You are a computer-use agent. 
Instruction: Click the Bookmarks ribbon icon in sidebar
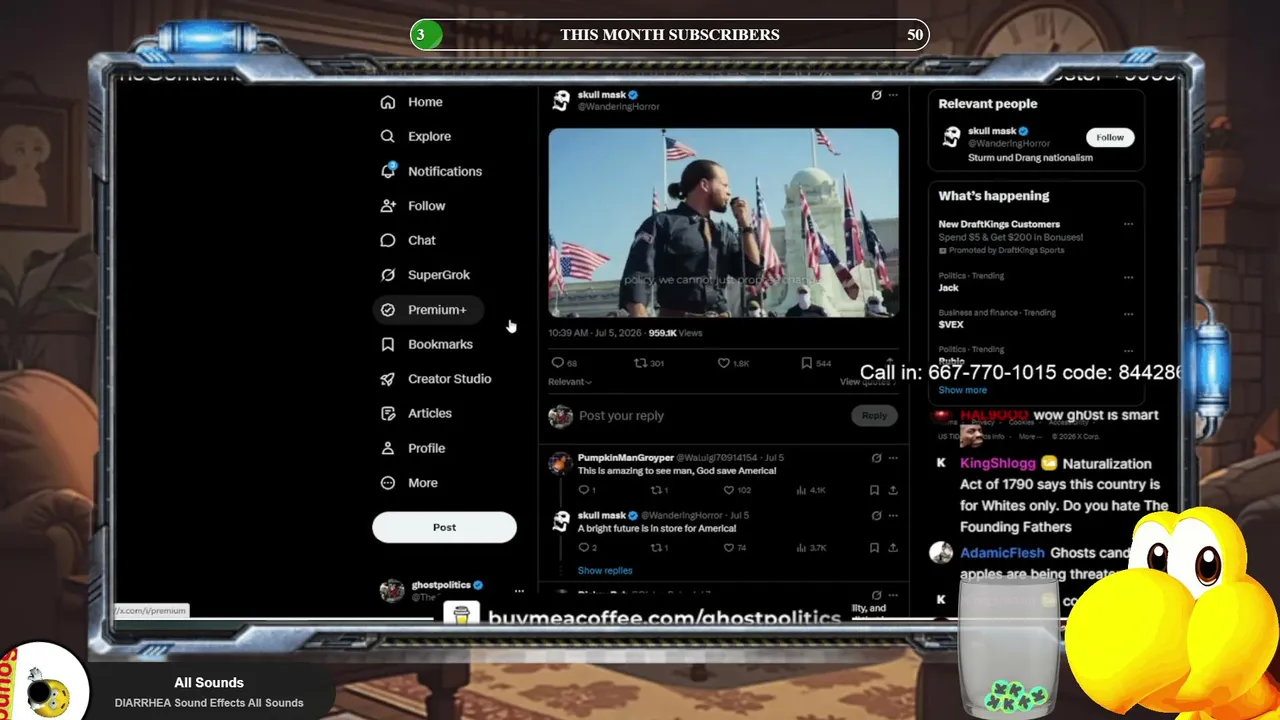(x=388, y=344)
